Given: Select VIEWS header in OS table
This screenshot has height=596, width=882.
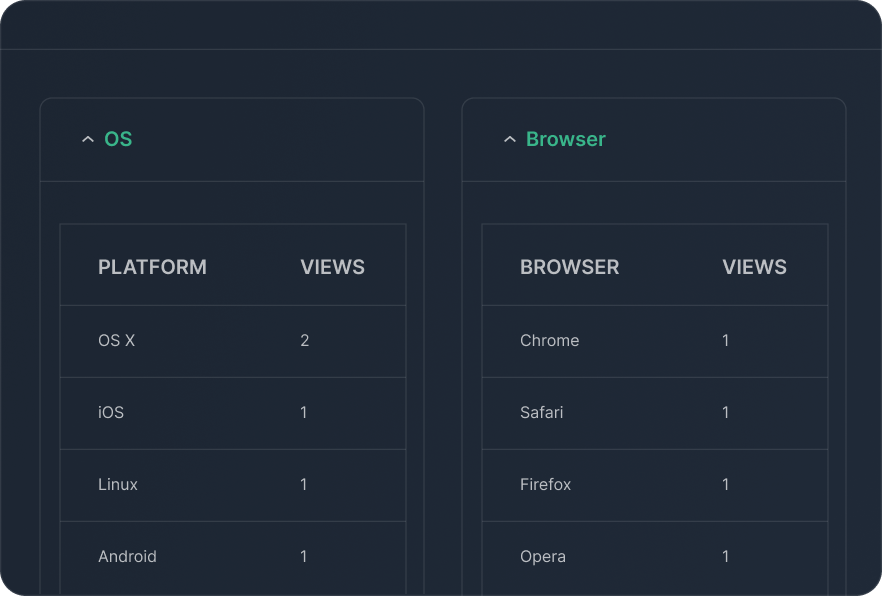Looking at the screenshot, I should [332, 267].
